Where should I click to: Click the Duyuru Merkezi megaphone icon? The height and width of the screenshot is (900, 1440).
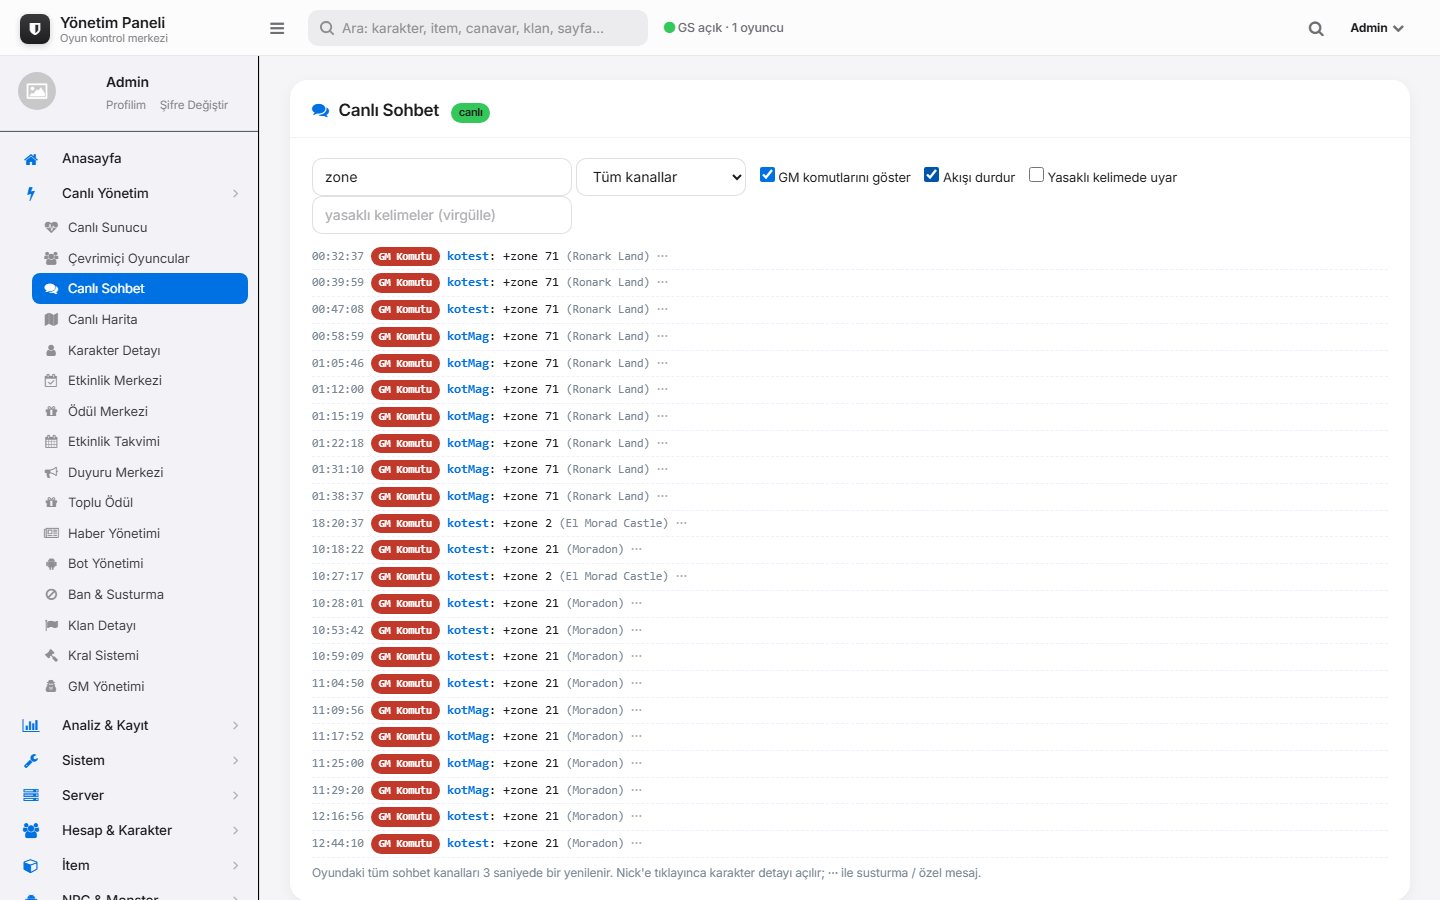click(x=51, y=472)
